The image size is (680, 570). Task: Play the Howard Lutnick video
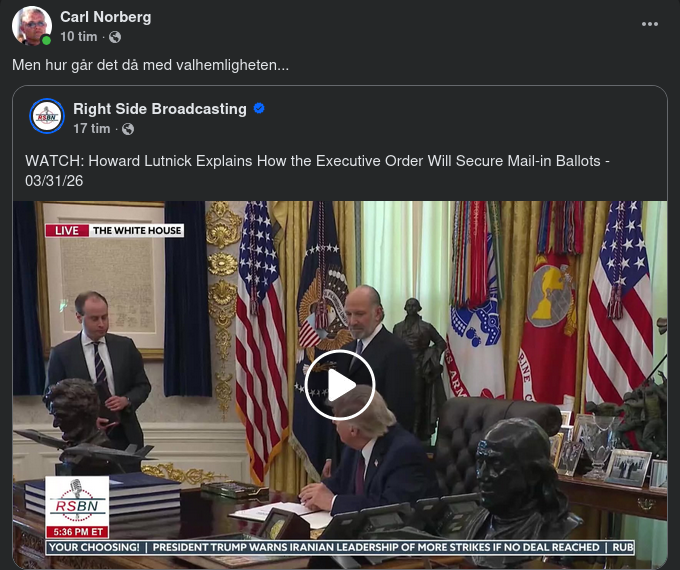(340, 385)
